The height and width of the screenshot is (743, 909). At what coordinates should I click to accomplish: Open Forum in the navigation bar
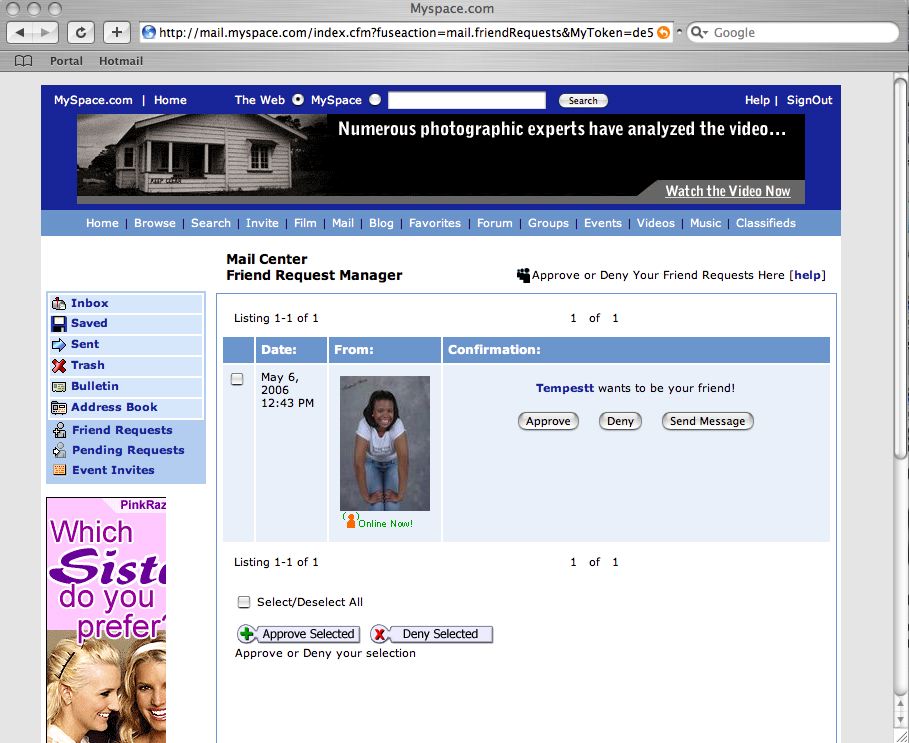tap(495, 223)
